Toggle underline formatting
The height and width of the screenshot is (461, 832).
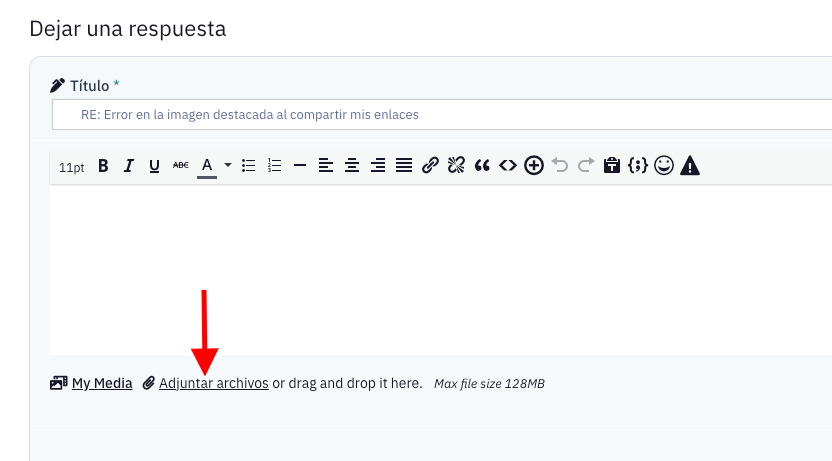154,166
